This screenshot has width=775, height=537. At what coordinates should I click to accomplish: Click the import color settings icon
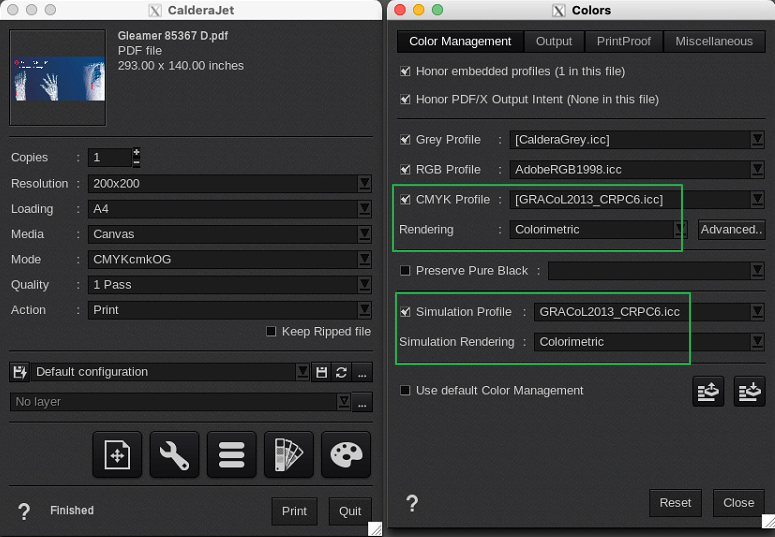[749, 392]
